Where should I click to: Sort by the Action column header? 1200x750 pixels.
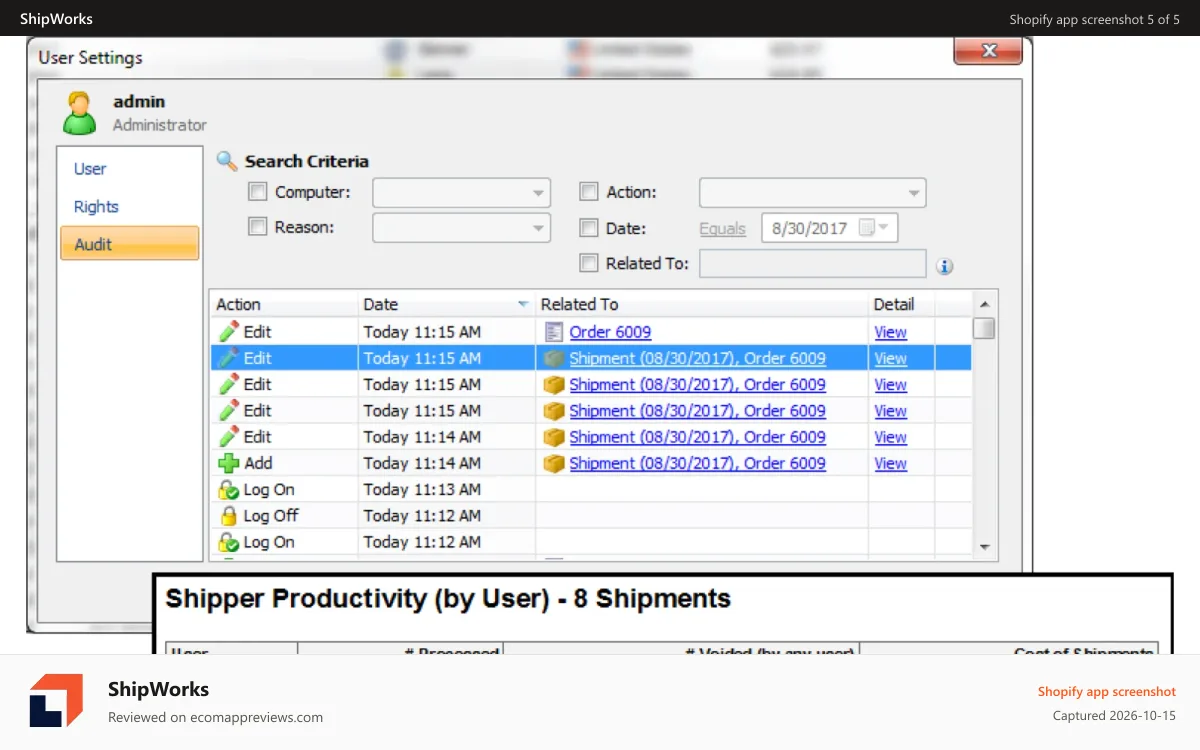(x=284, y=304)
